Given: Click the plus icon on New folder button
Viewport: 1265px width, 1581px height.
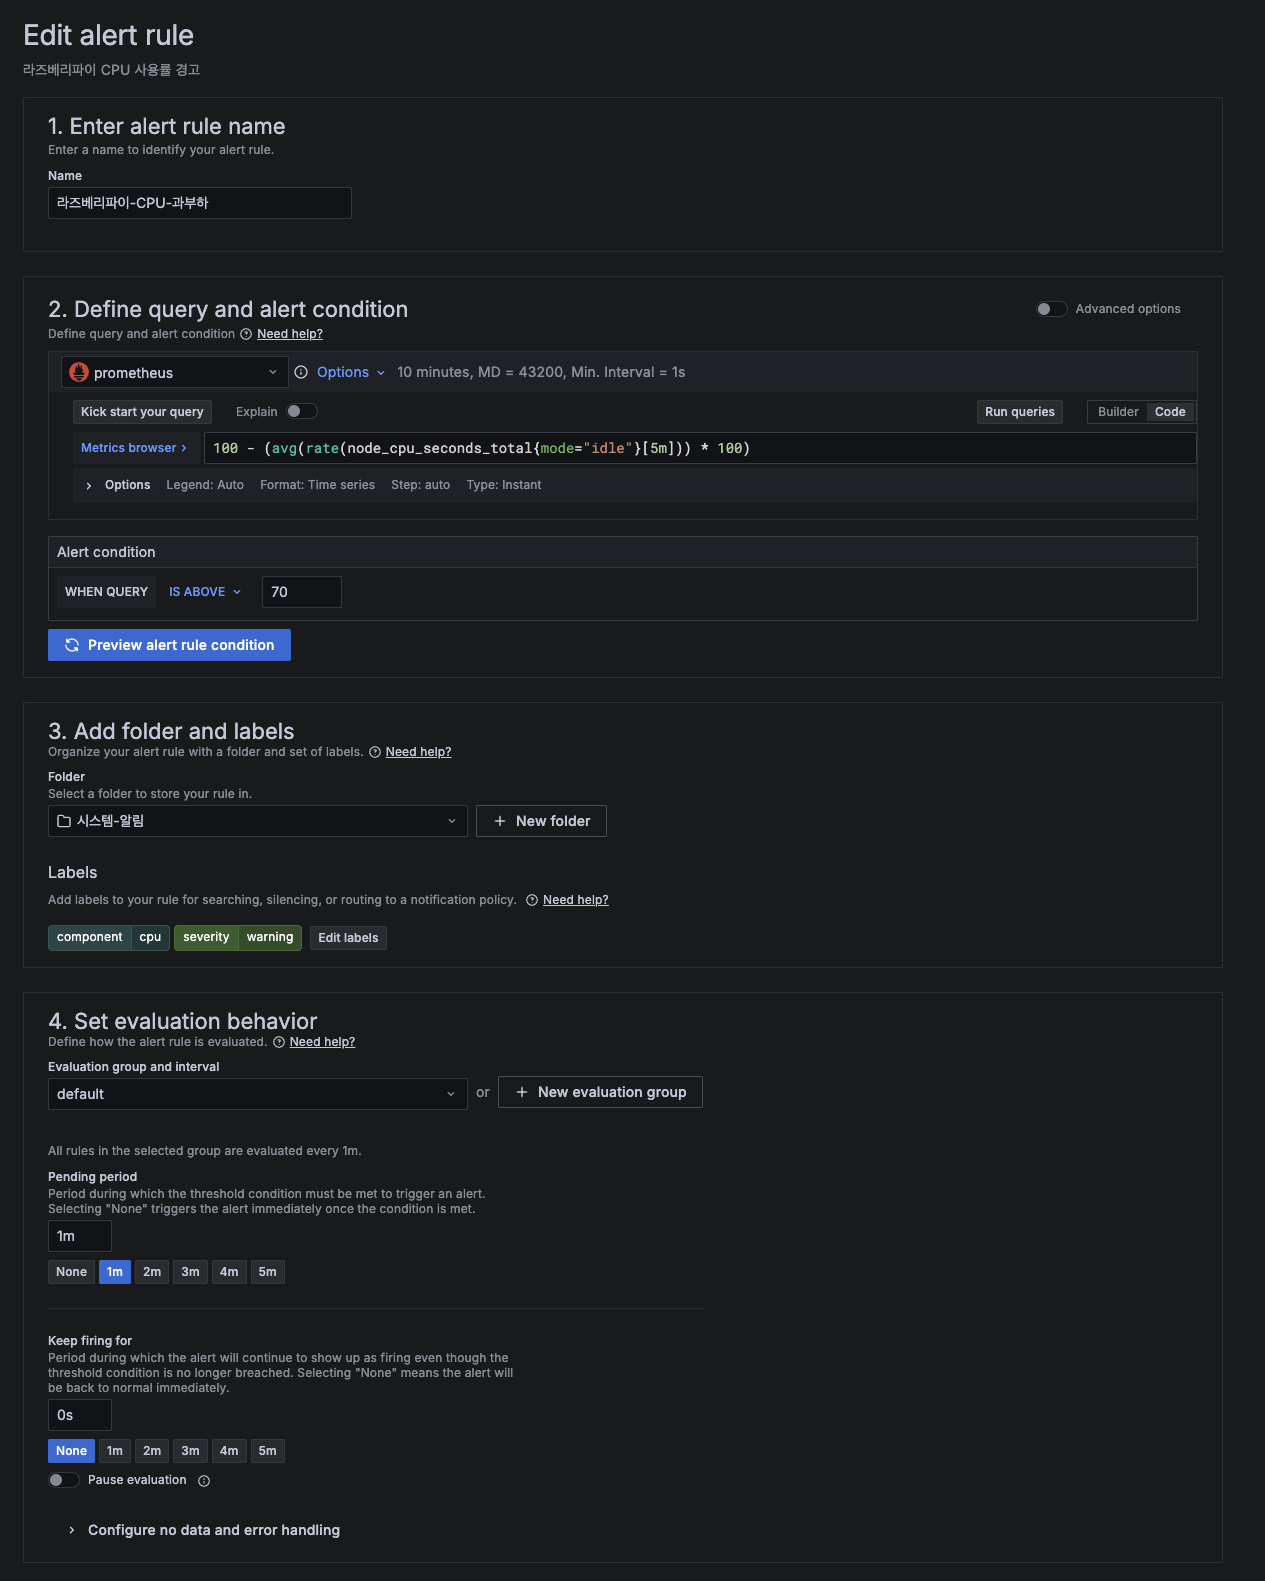Looking at the screenshot, I should click(500, 821).
